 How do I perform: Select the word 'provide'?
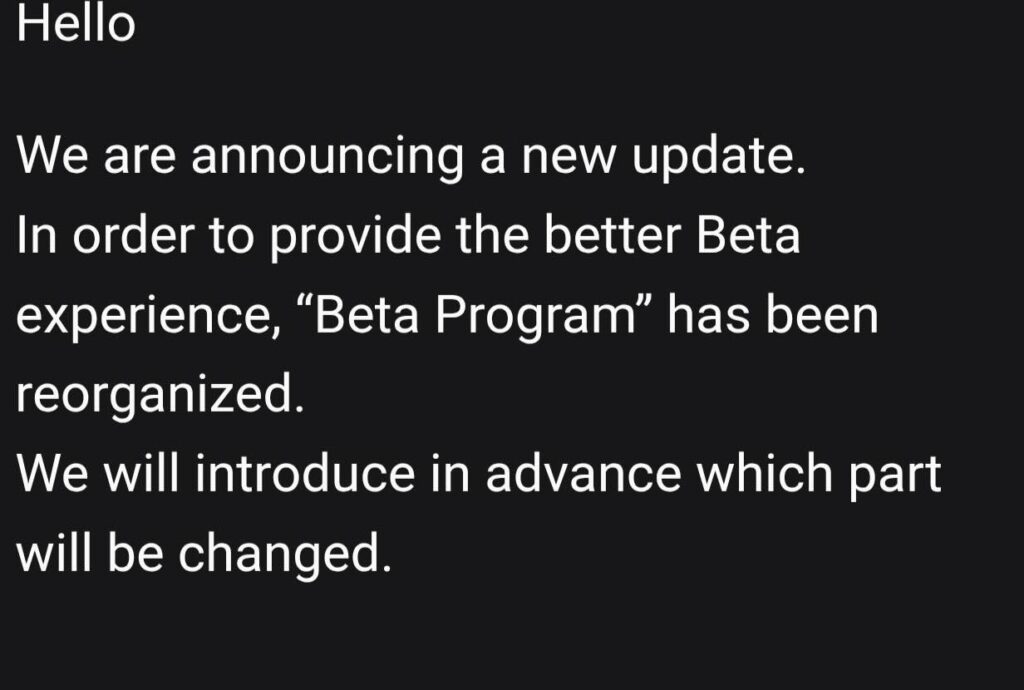355,236
